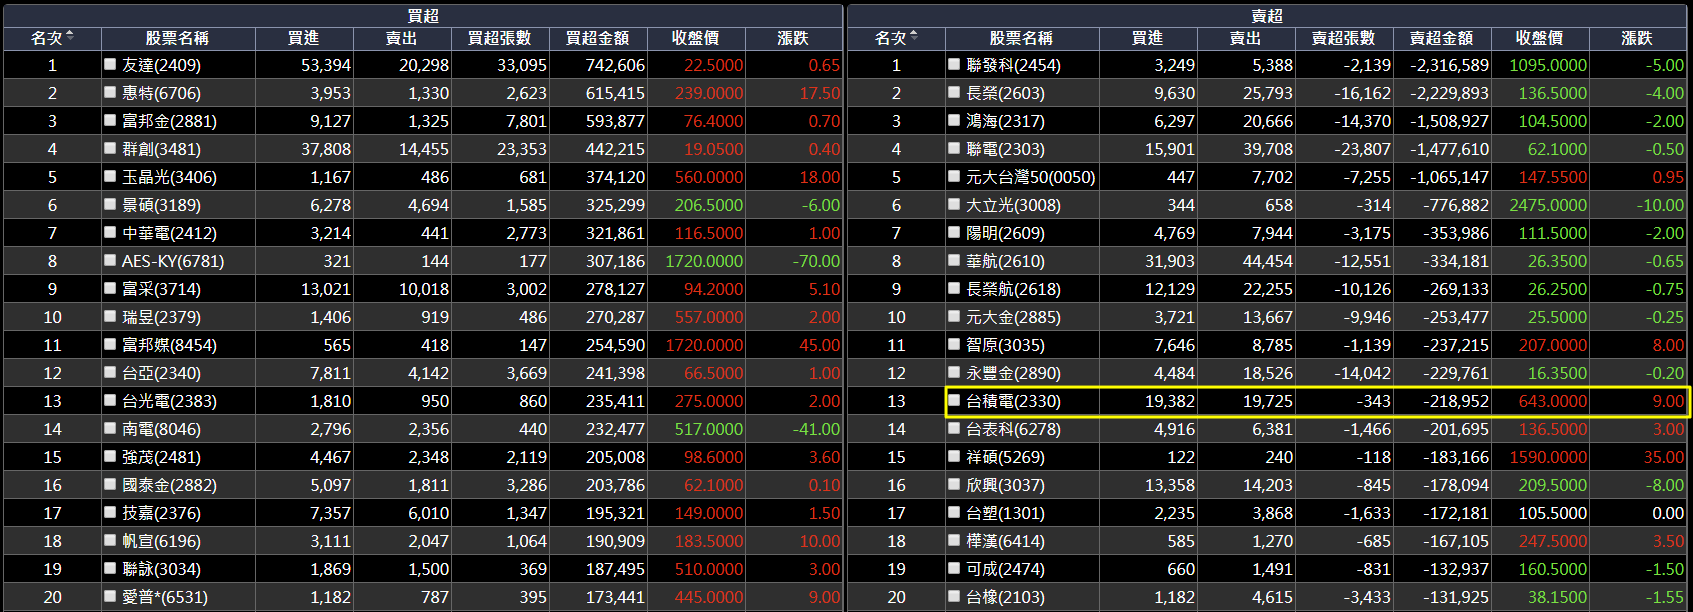Sort by 賣出 column in 買超 table
The width and height of the screenshot is (1693, 612).
[402, 38]
